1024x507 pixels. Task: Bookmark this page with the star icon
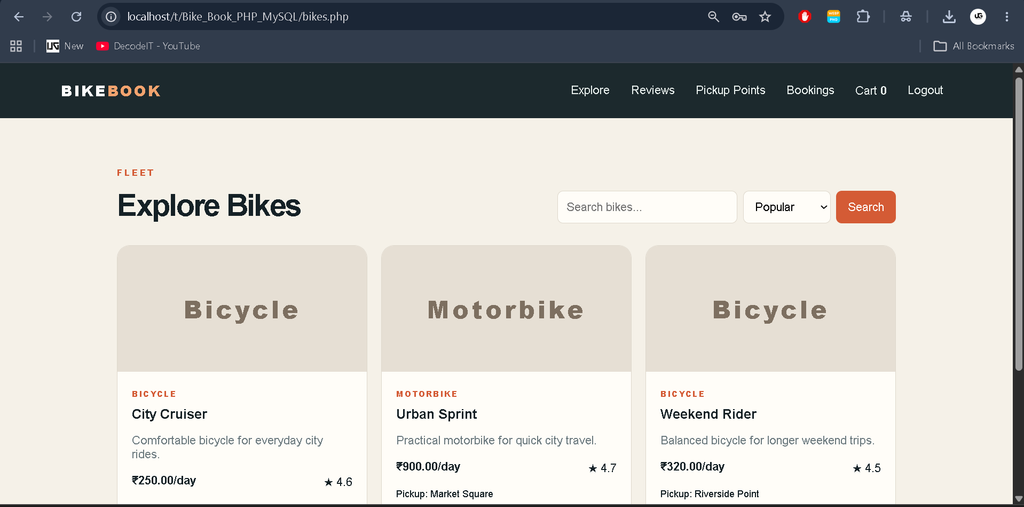[x=765, y=17]
